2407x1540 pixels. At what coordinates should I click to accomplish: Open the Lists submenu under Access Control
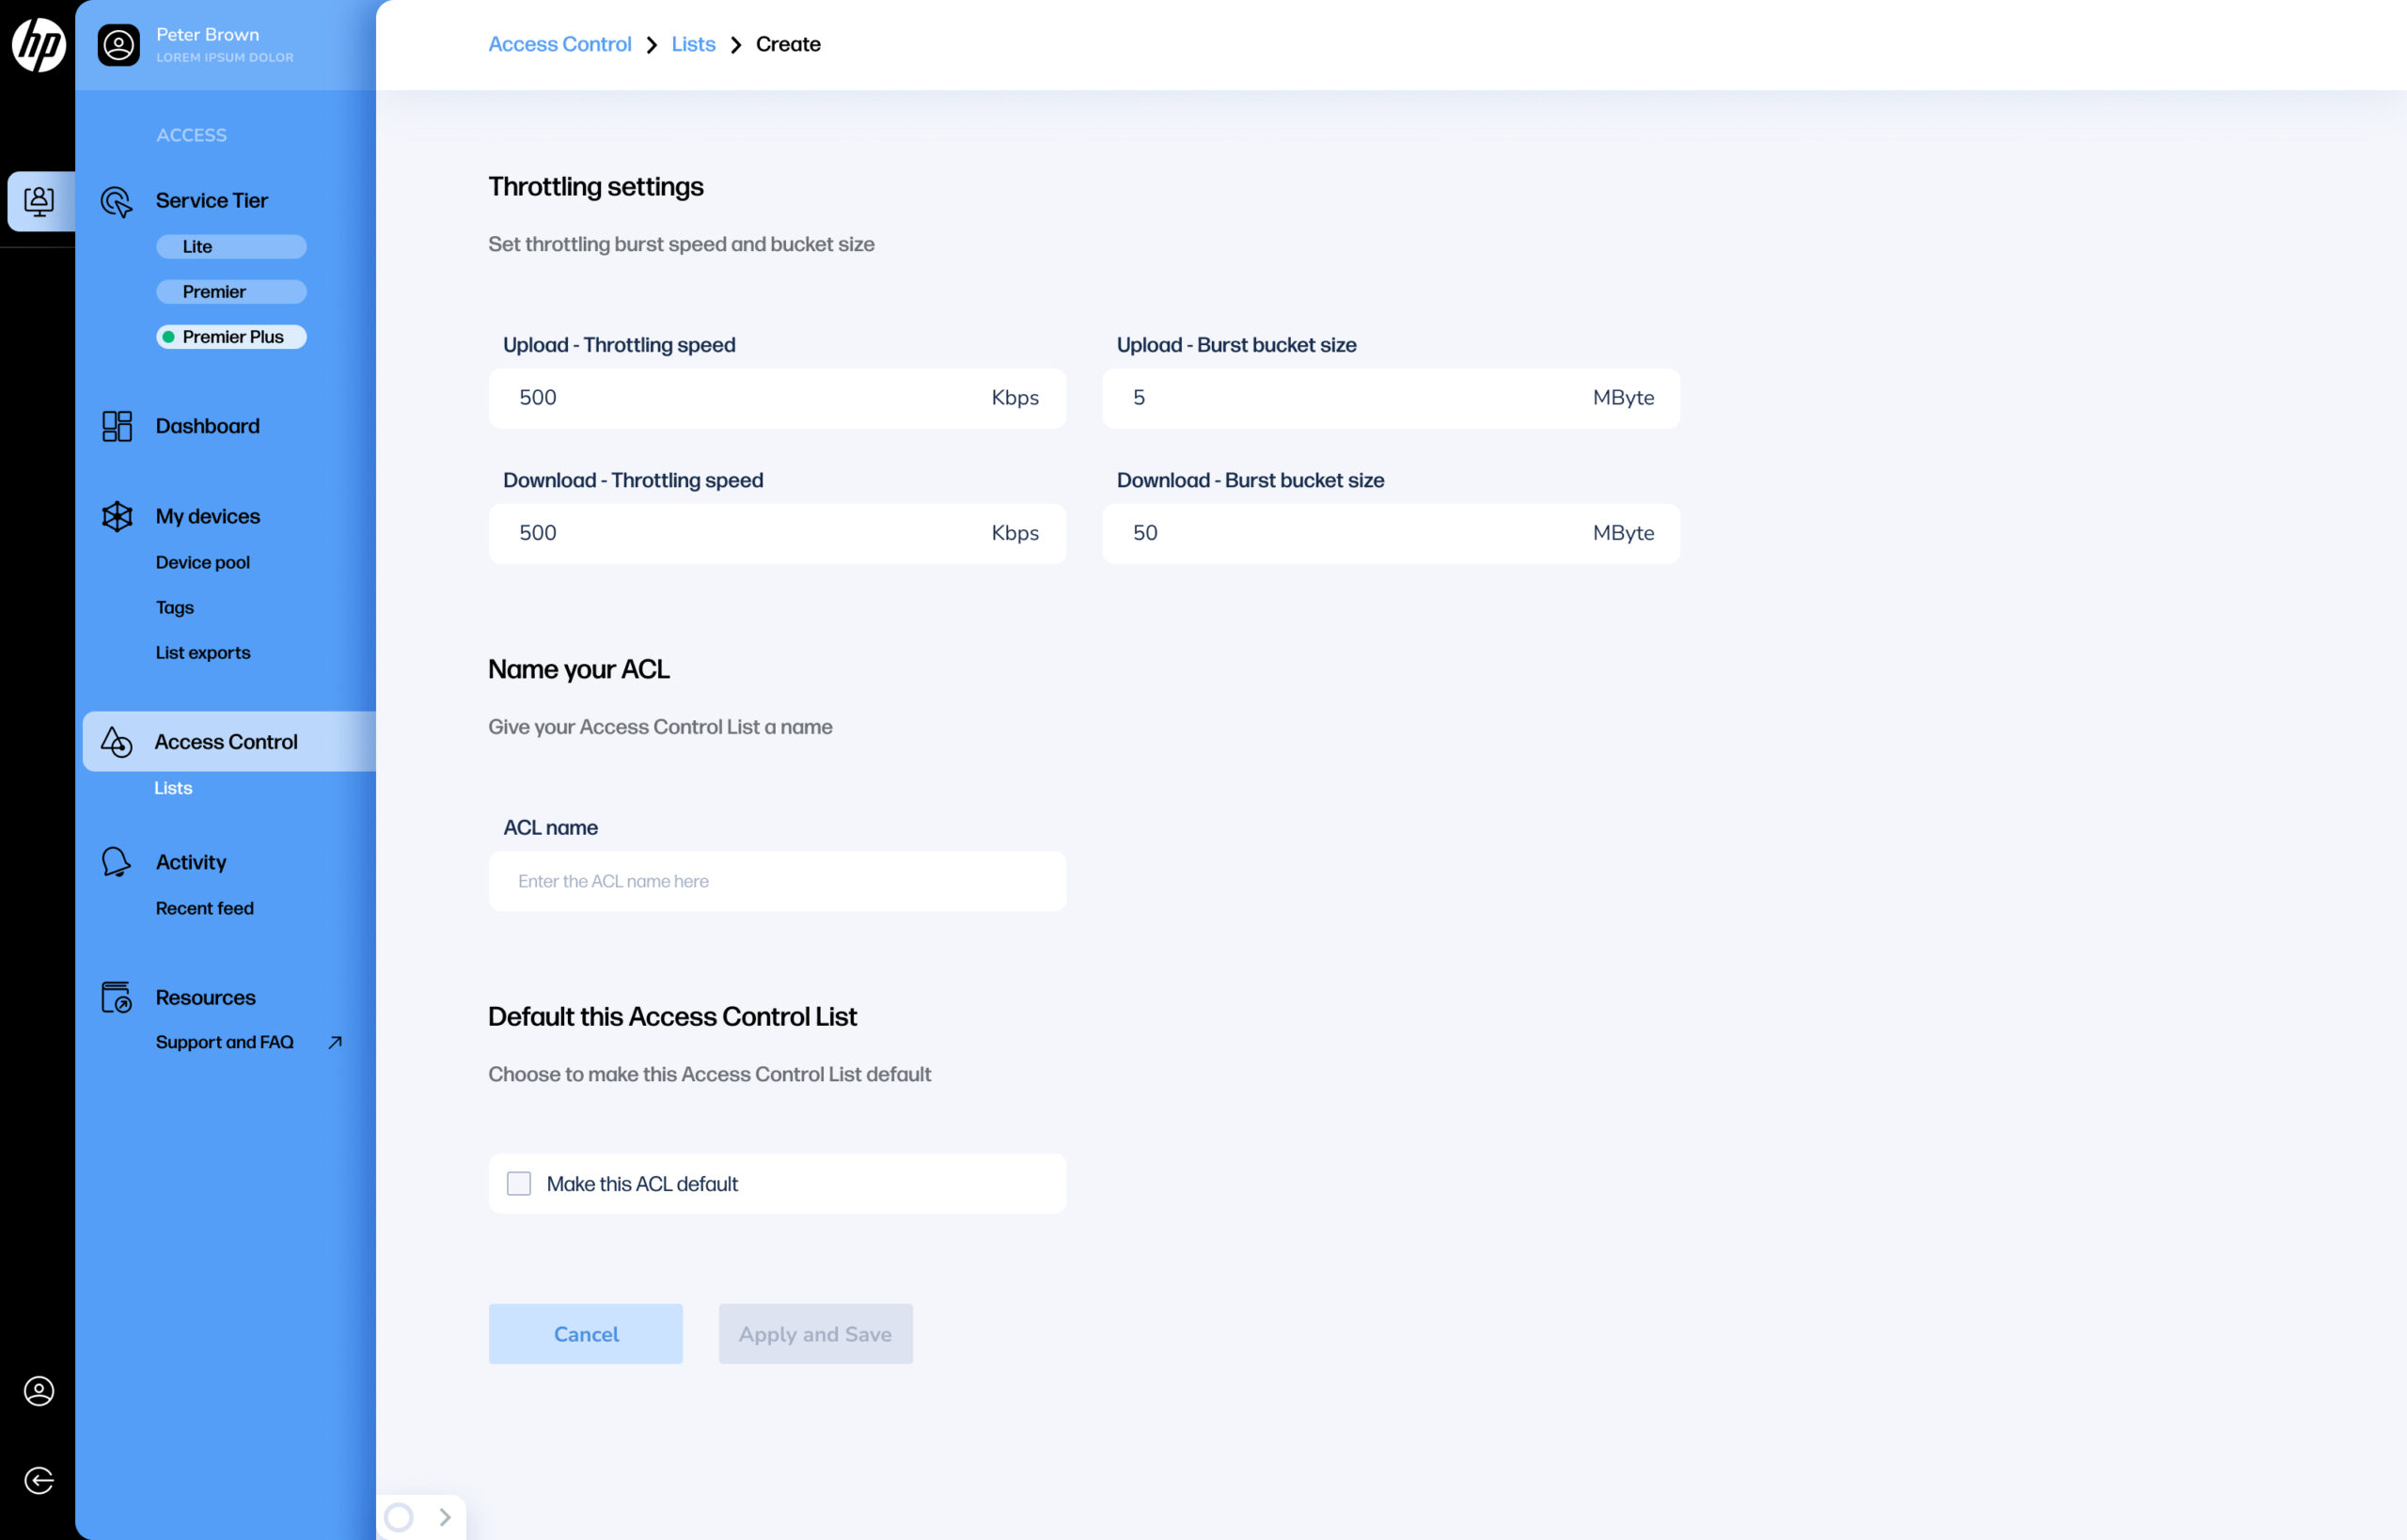[x=173, y=788]
